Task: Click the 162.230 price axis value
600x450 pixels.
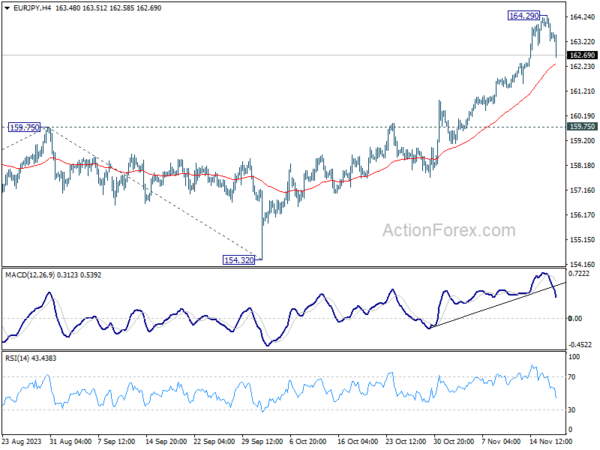Action: pyautogui.click(x=582, y=67)
